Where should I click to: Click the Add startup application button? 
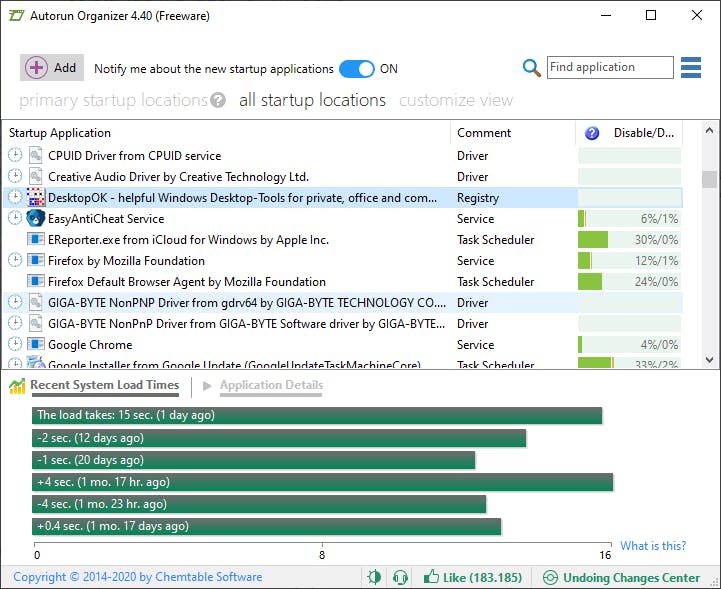(52, 68)
